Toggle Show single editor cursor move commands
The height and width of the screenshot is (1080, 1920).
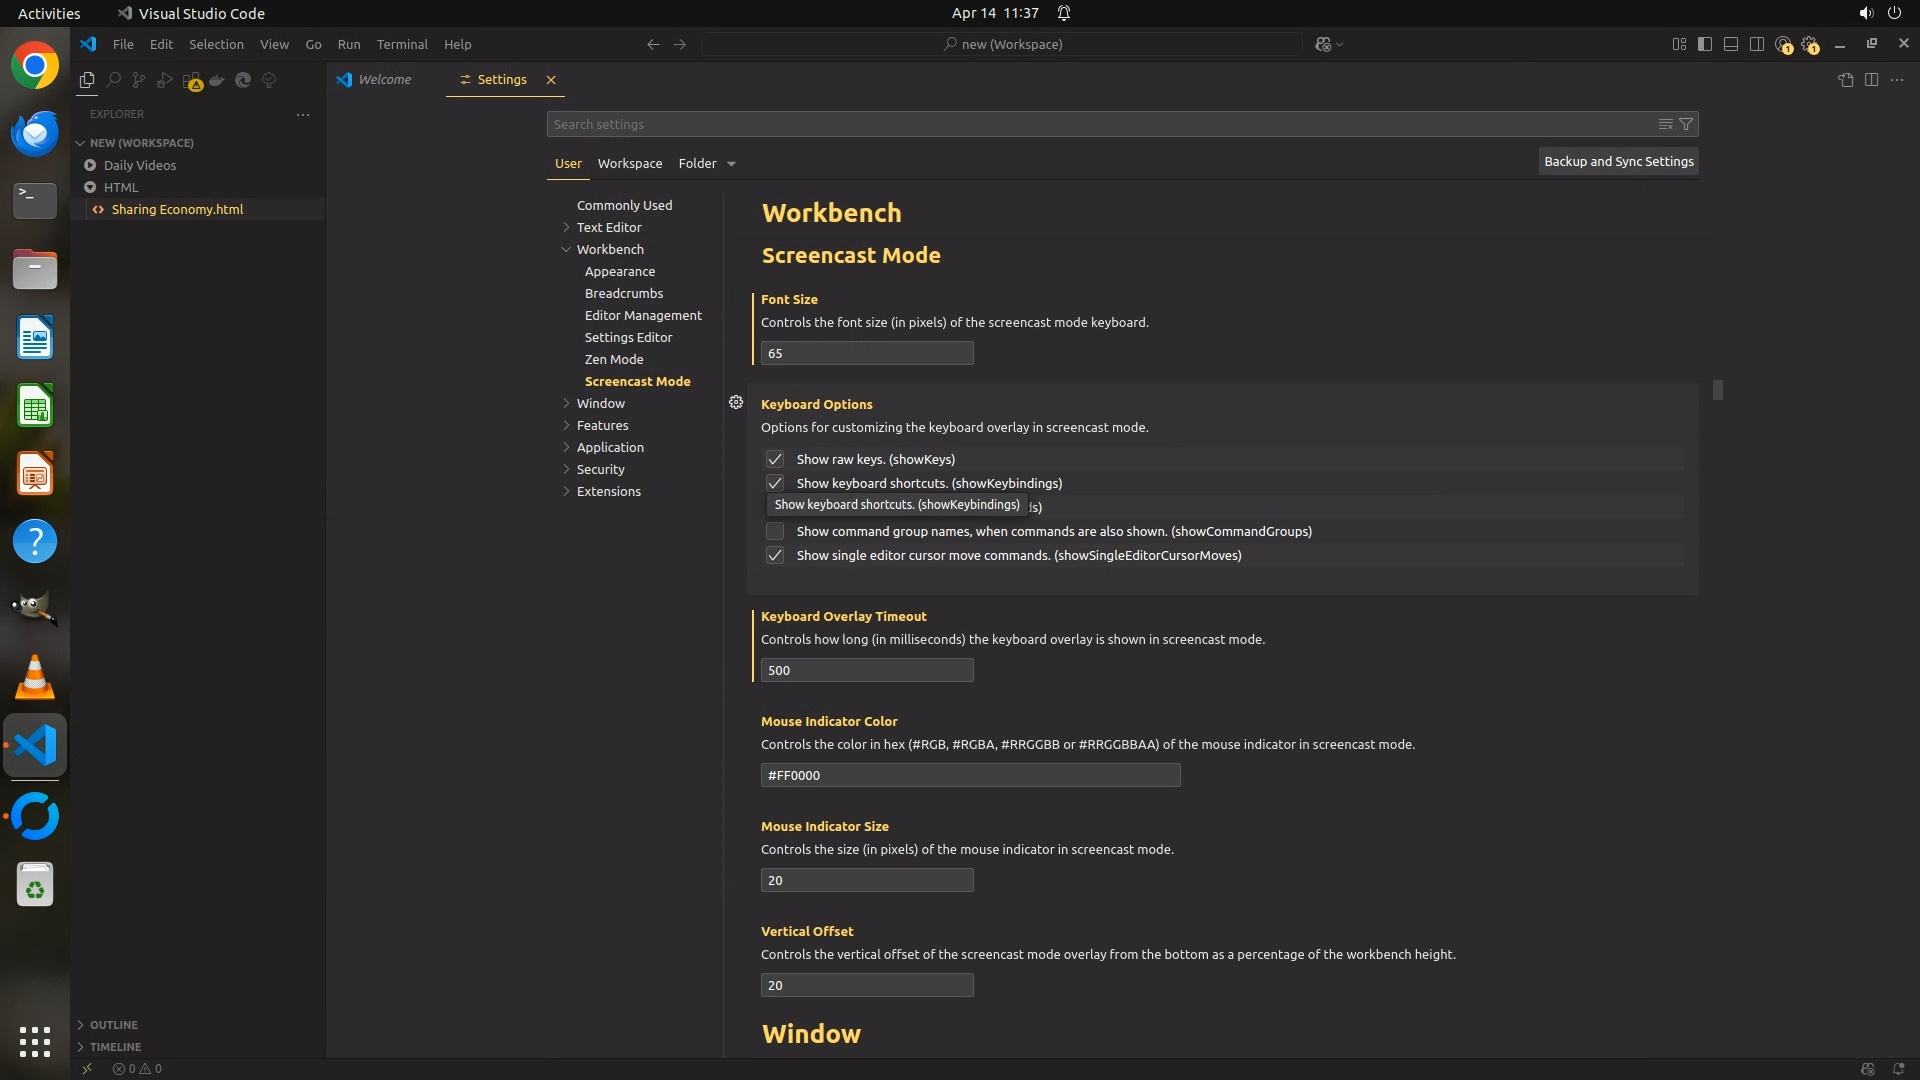tap(775, 555)
